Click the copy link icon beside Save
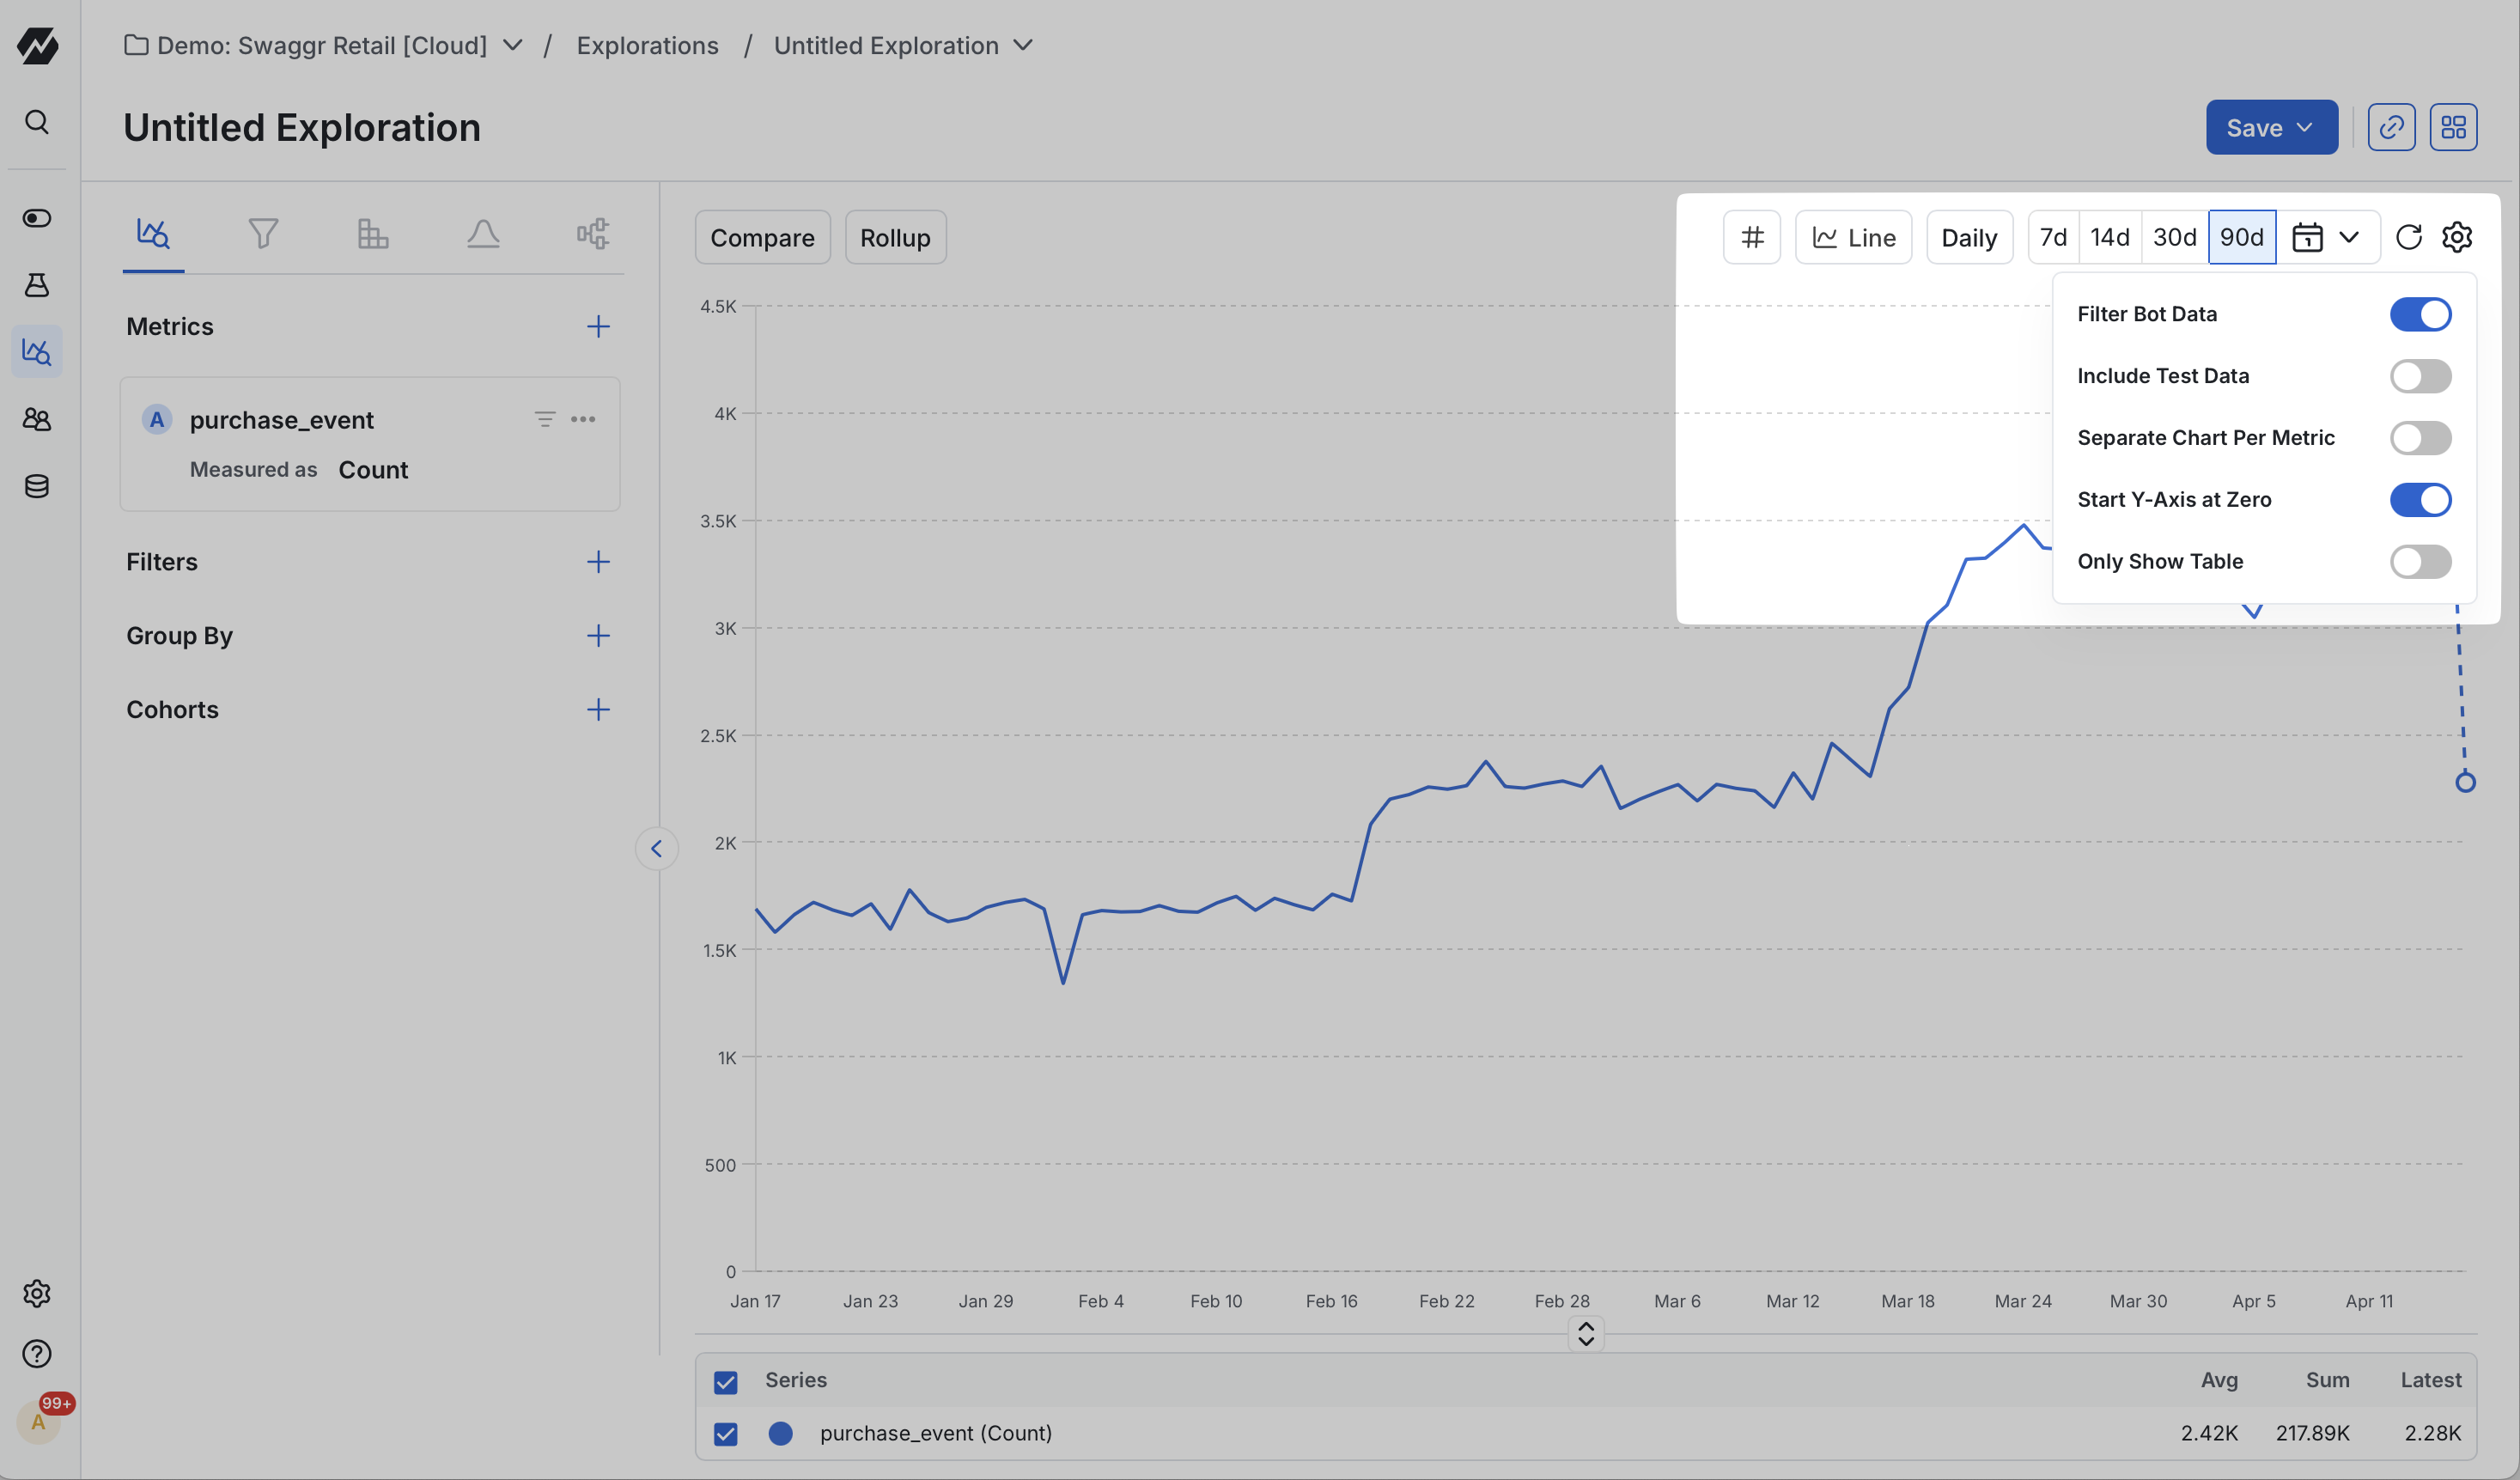Screen dimensions: 2520x1480 [2391, 127]
